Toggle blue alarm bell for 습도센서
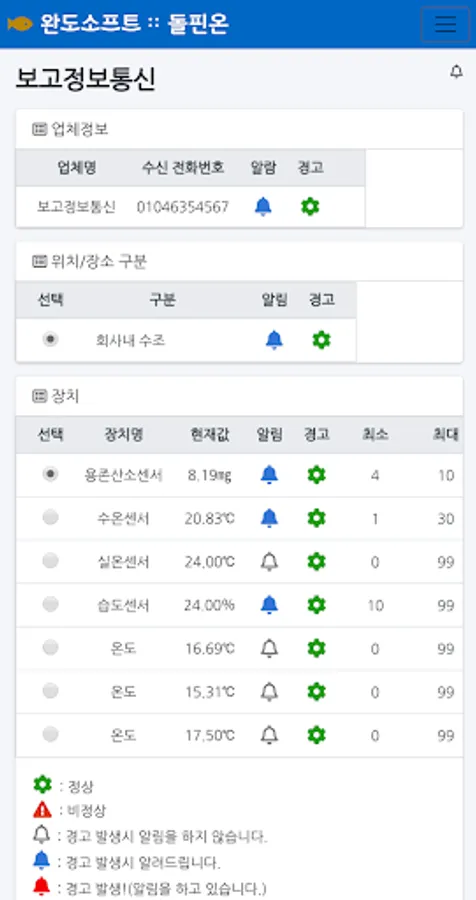The image size is (476, 900). 269,605
